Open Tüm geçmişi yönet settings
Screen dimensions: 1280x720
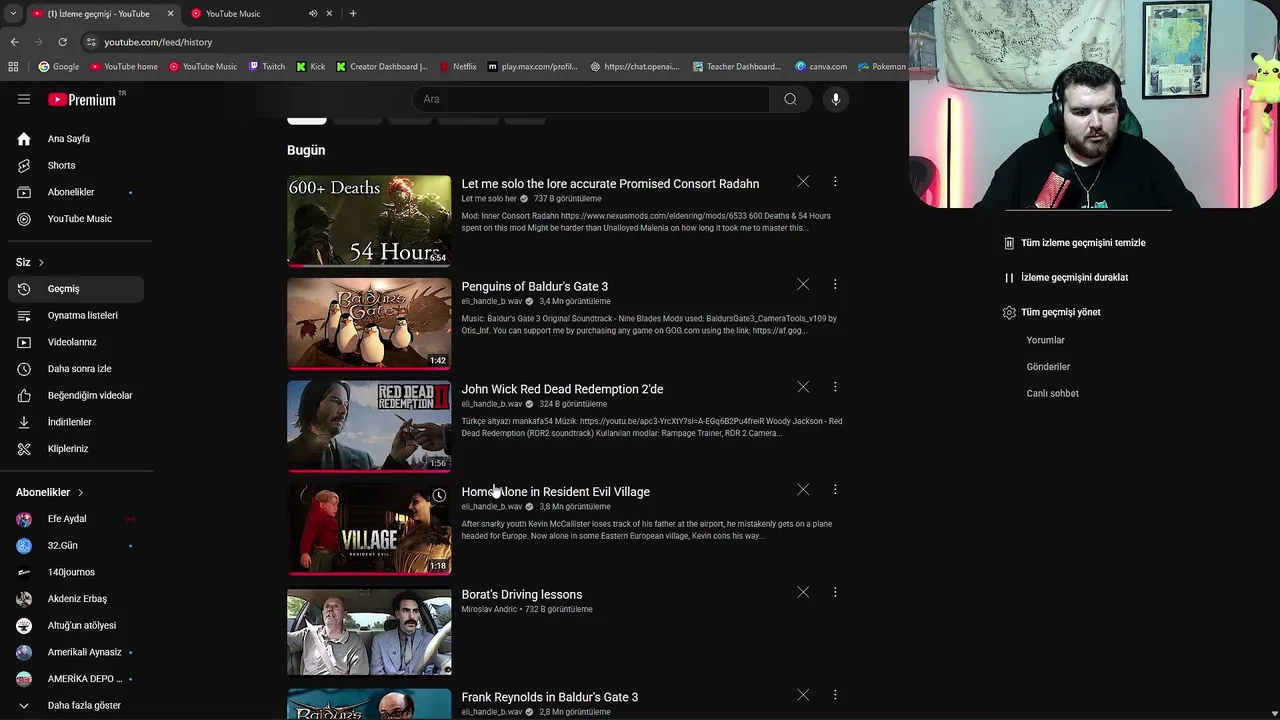(x=1052, y=312)
